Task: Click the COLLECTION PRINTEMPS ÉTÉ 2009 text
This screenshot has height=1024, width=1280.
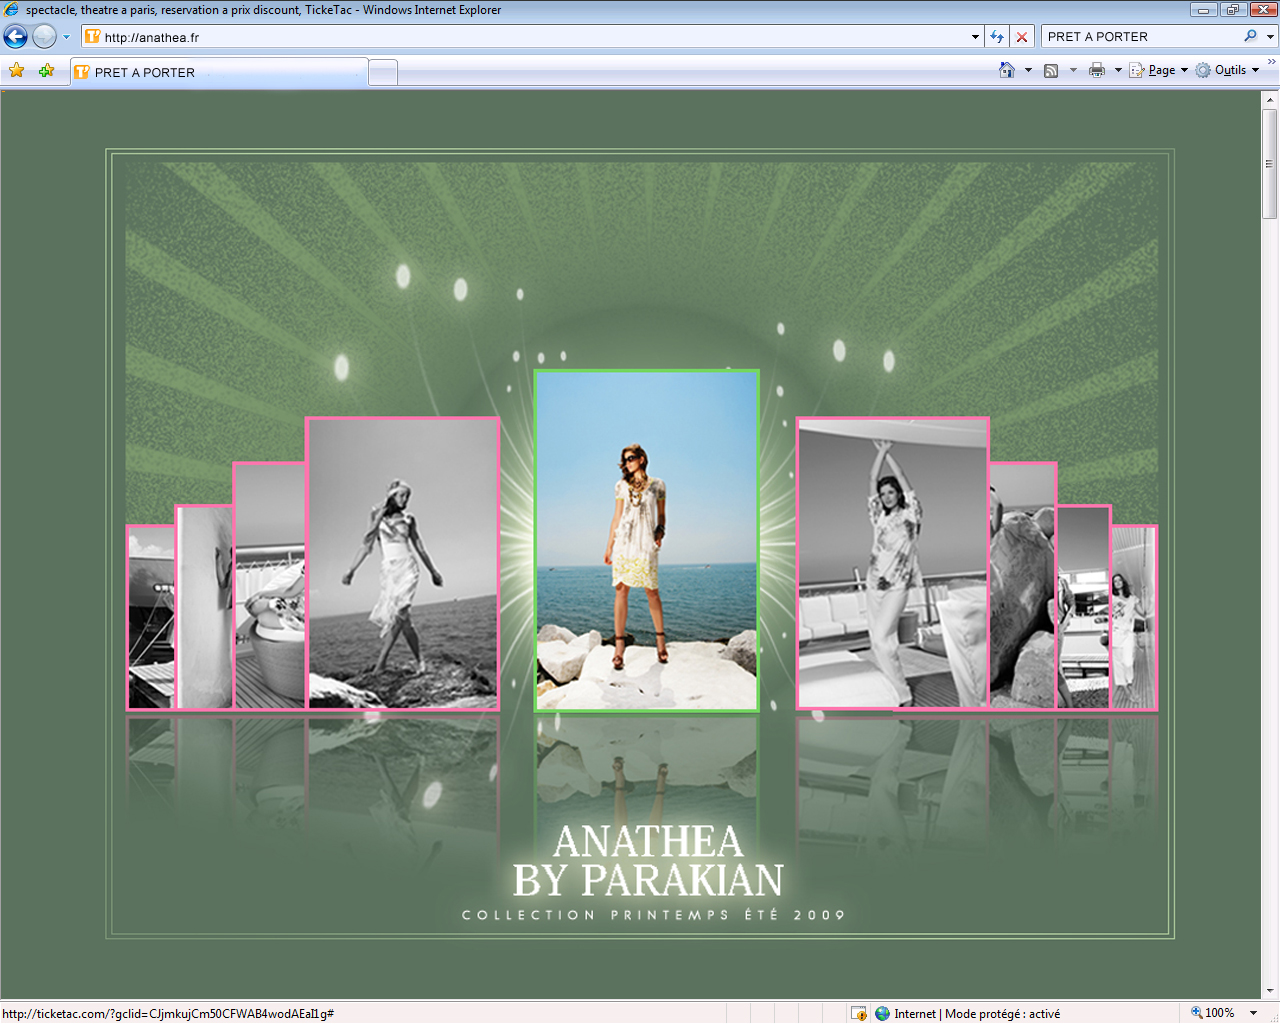Action: pyautogui.click(x=654, y=915)
